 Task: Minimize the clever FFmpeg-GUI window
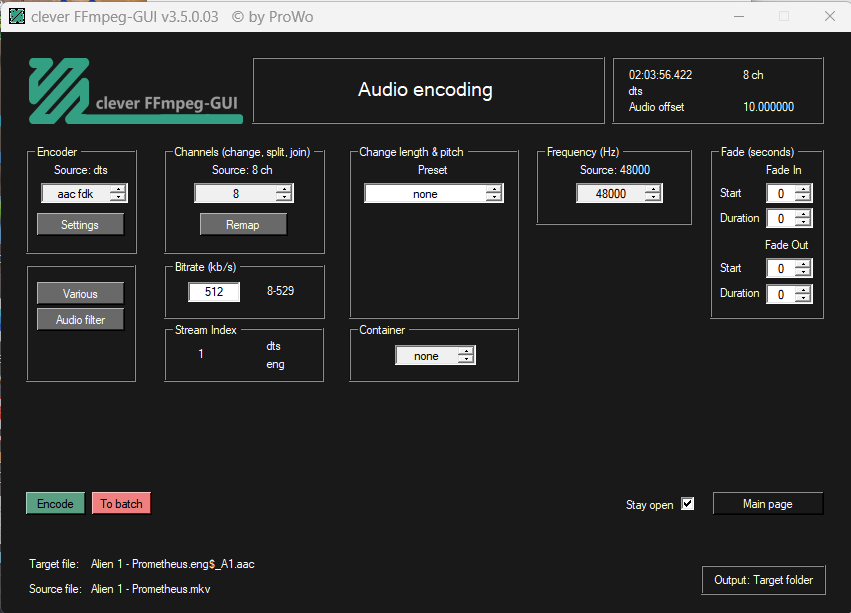point(739,16)
